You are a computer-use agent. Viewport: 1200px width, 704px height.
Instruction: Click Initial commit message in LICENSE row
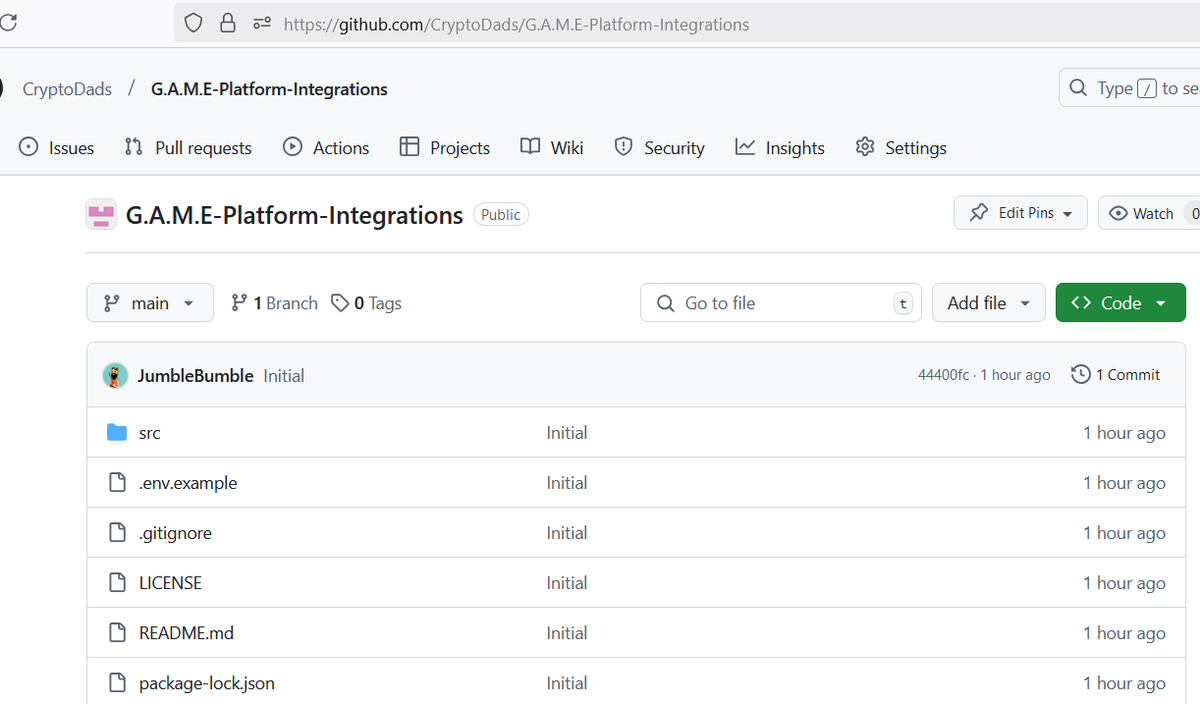[x=567, y=583]
